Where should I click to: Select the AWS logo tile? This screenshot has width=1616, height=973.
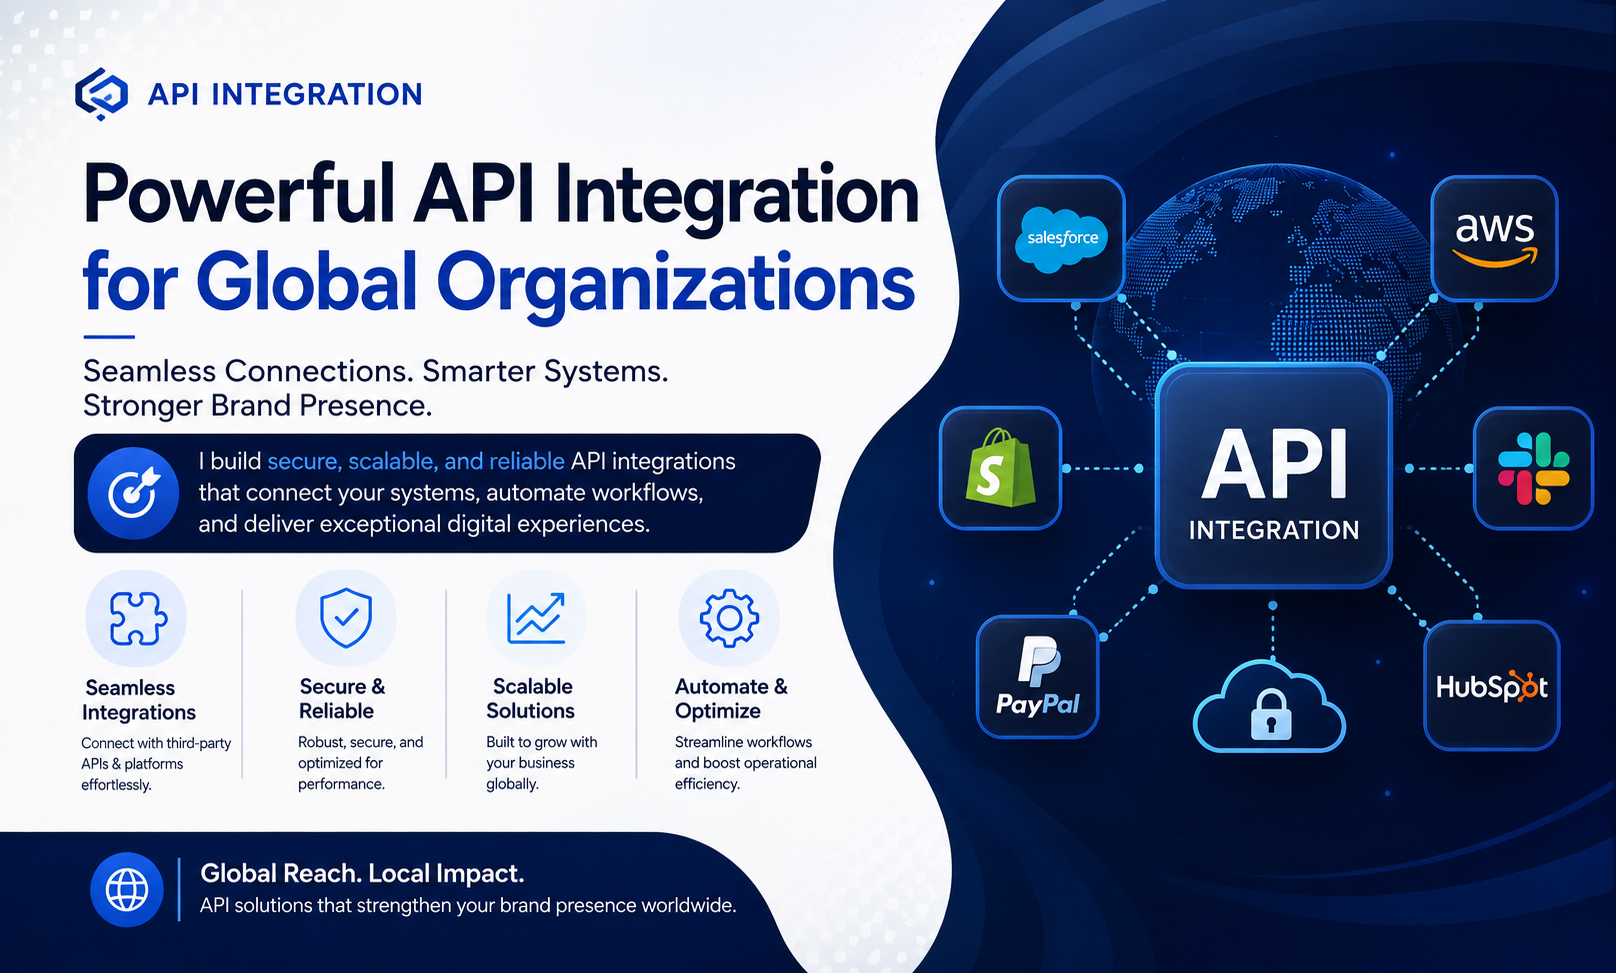point(1494,238)
